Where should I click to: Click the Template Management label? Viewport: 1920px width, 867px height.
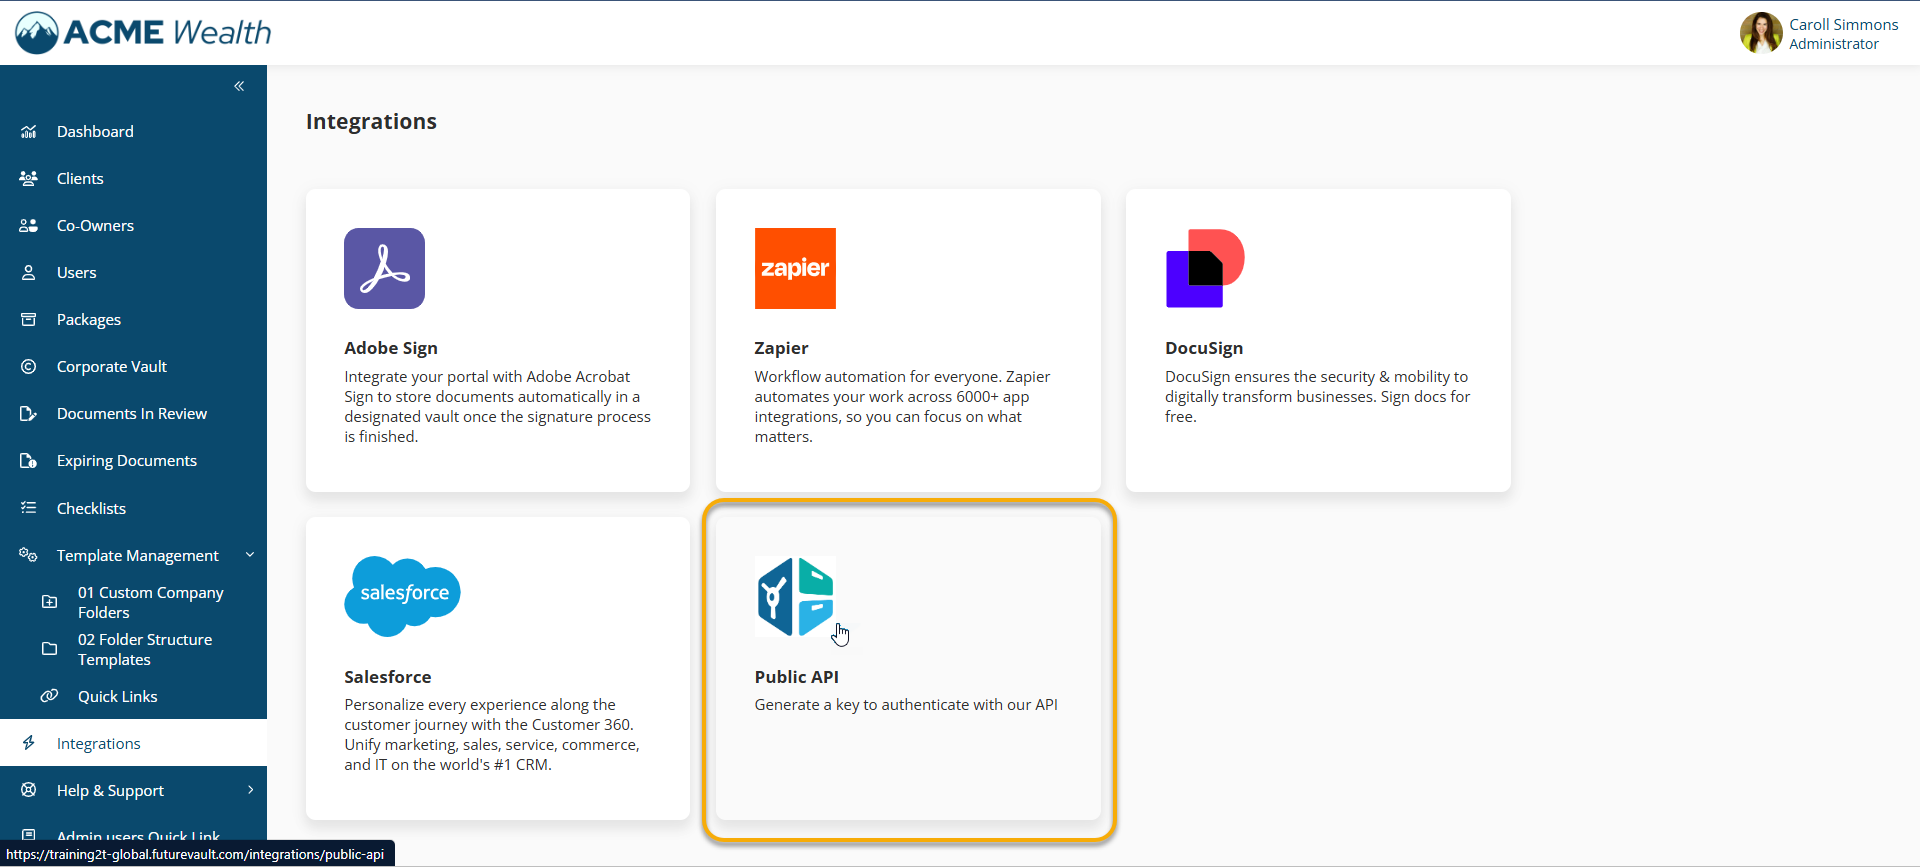tap(138, 555)
